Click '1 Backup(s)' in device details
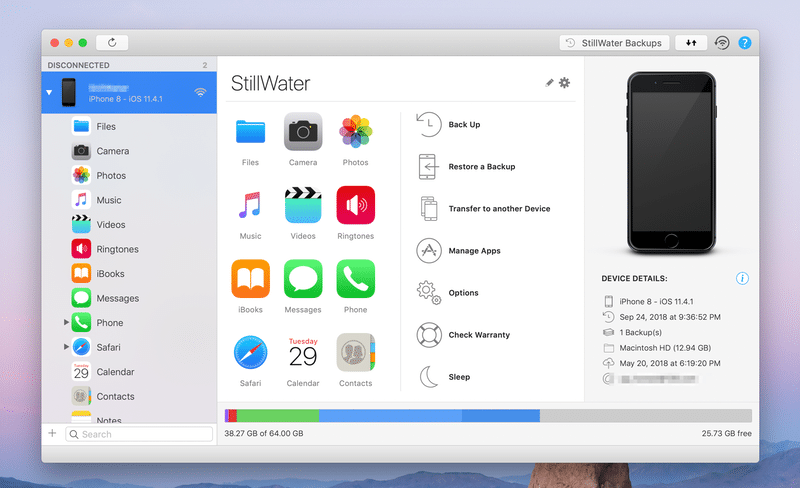Viewport: 800px width, 488px height. pyautogui.click(x=640, y=332)
